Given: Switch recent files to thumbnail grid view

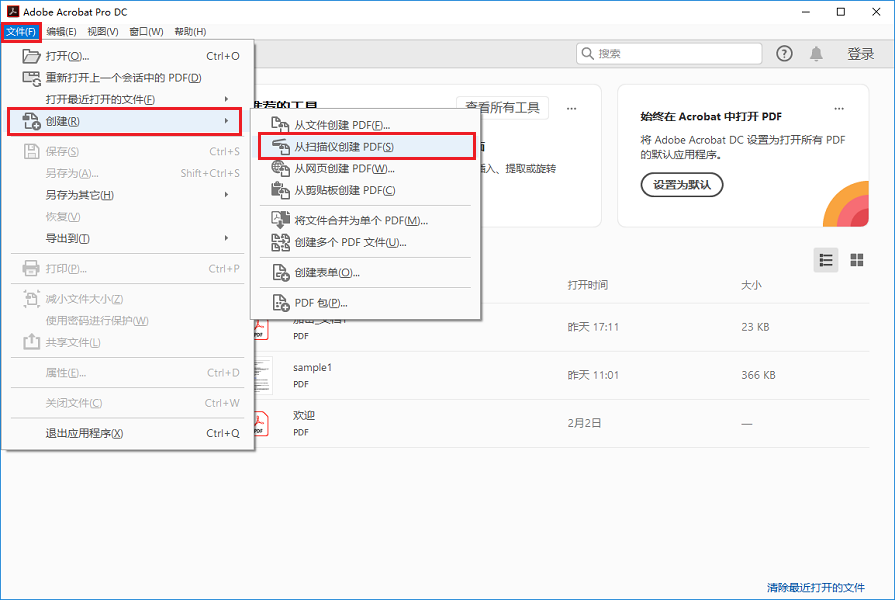Looking at the screenshot, I should [856, 260].
